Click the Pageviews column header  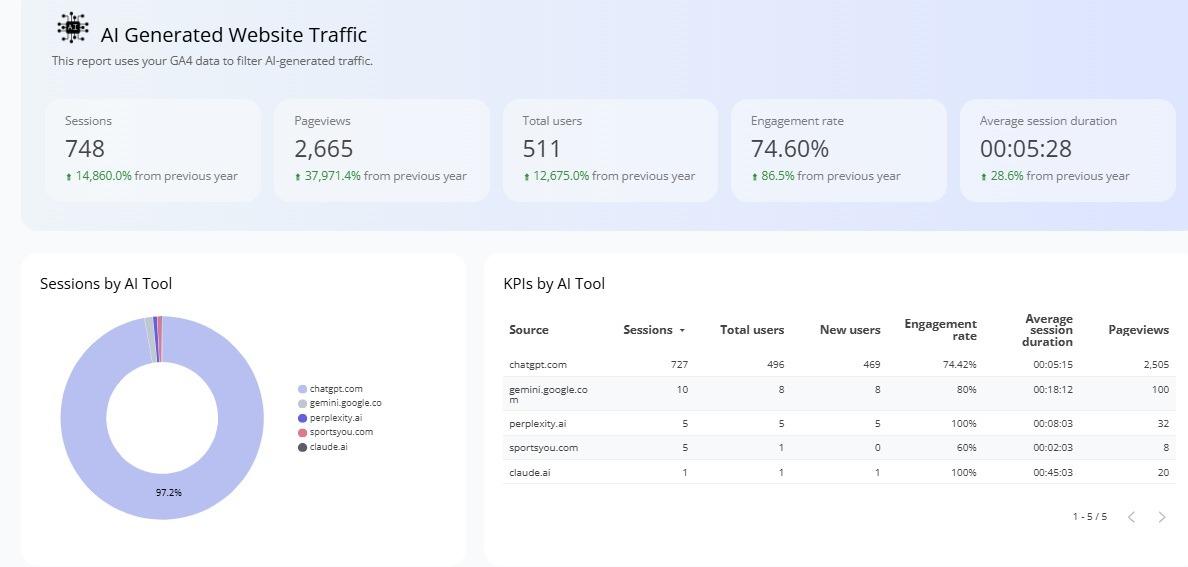pos(1138,330)
